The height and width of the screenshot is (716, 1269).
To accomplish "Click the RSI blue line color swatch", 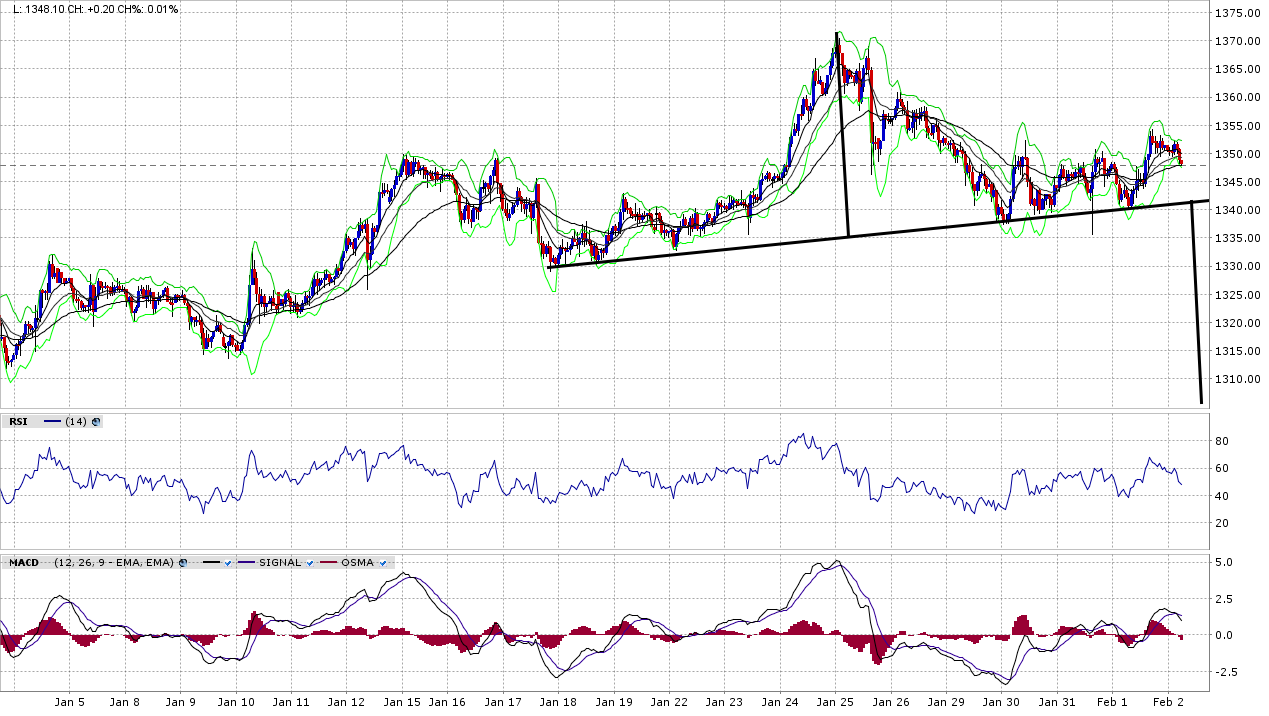I will (x=53, y=422).
